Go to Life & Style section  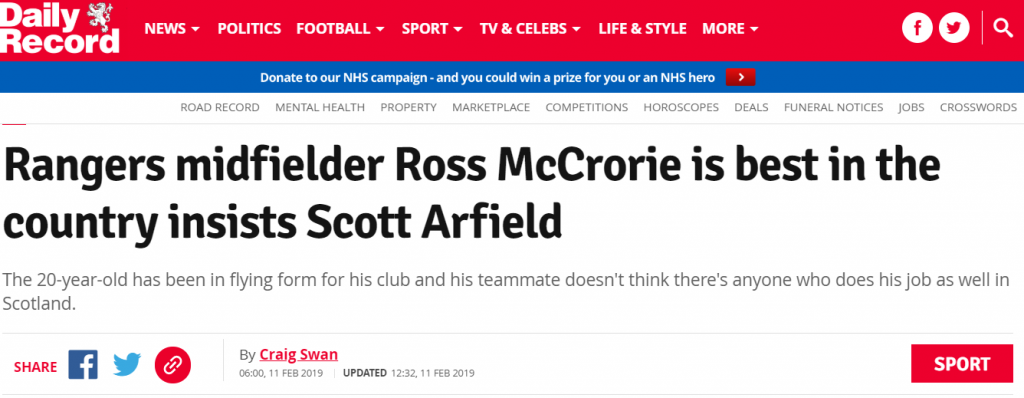642,29
